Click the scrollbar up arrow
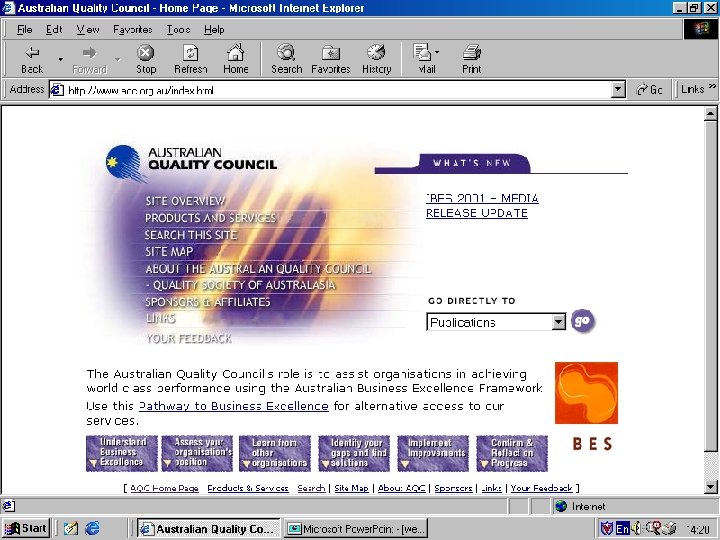This screenshot has height=540, width=720. click(710, 113)
